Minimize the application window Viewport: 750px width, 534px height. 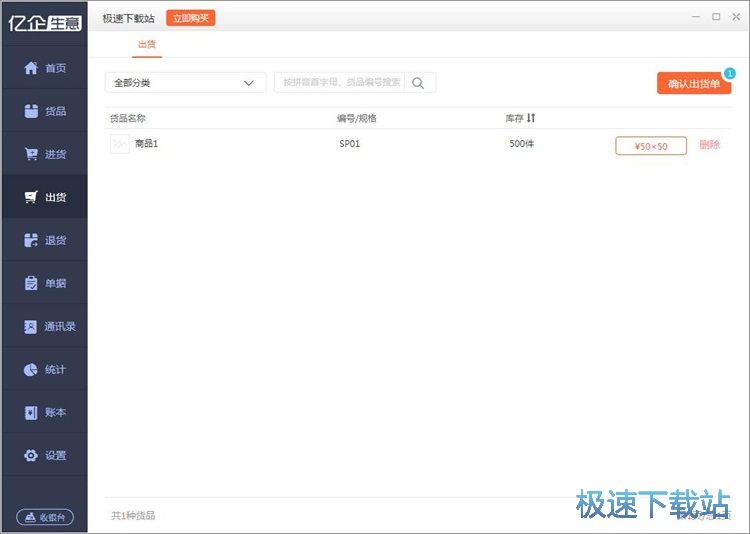pyautogui.click(x=696, y=17)
